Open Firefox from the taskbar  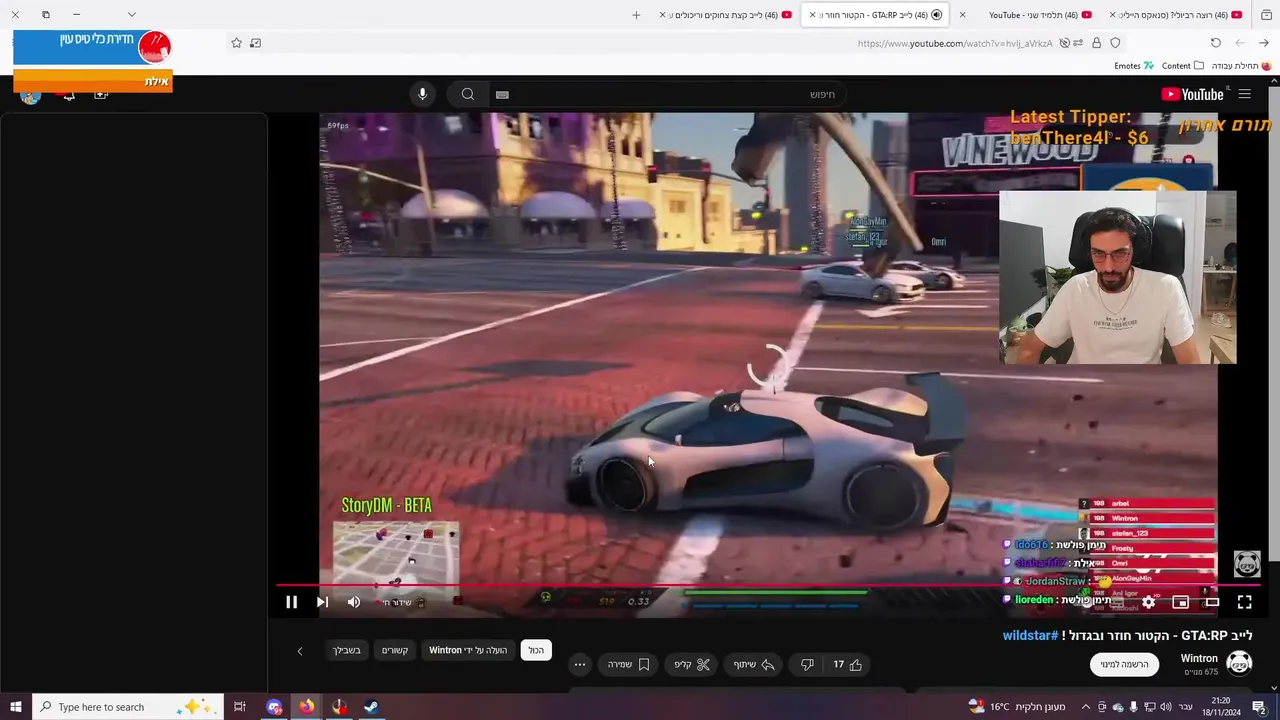[306, 707]
